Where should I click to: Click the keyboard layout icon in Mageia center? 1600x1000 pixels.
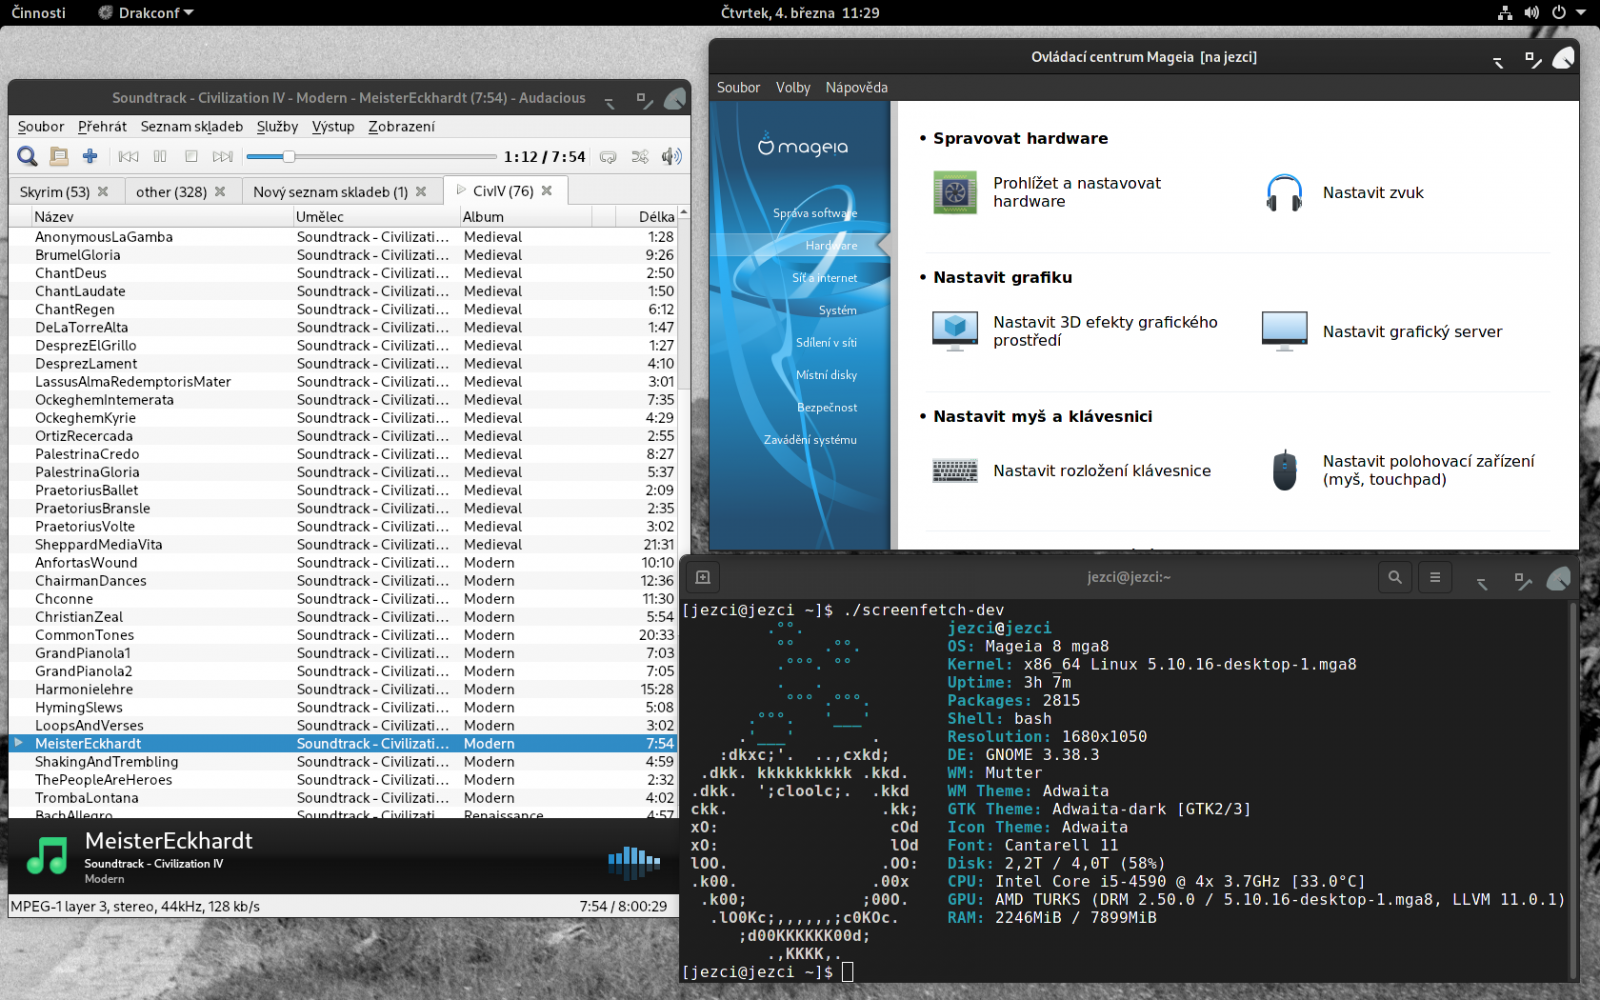[954, 470]
